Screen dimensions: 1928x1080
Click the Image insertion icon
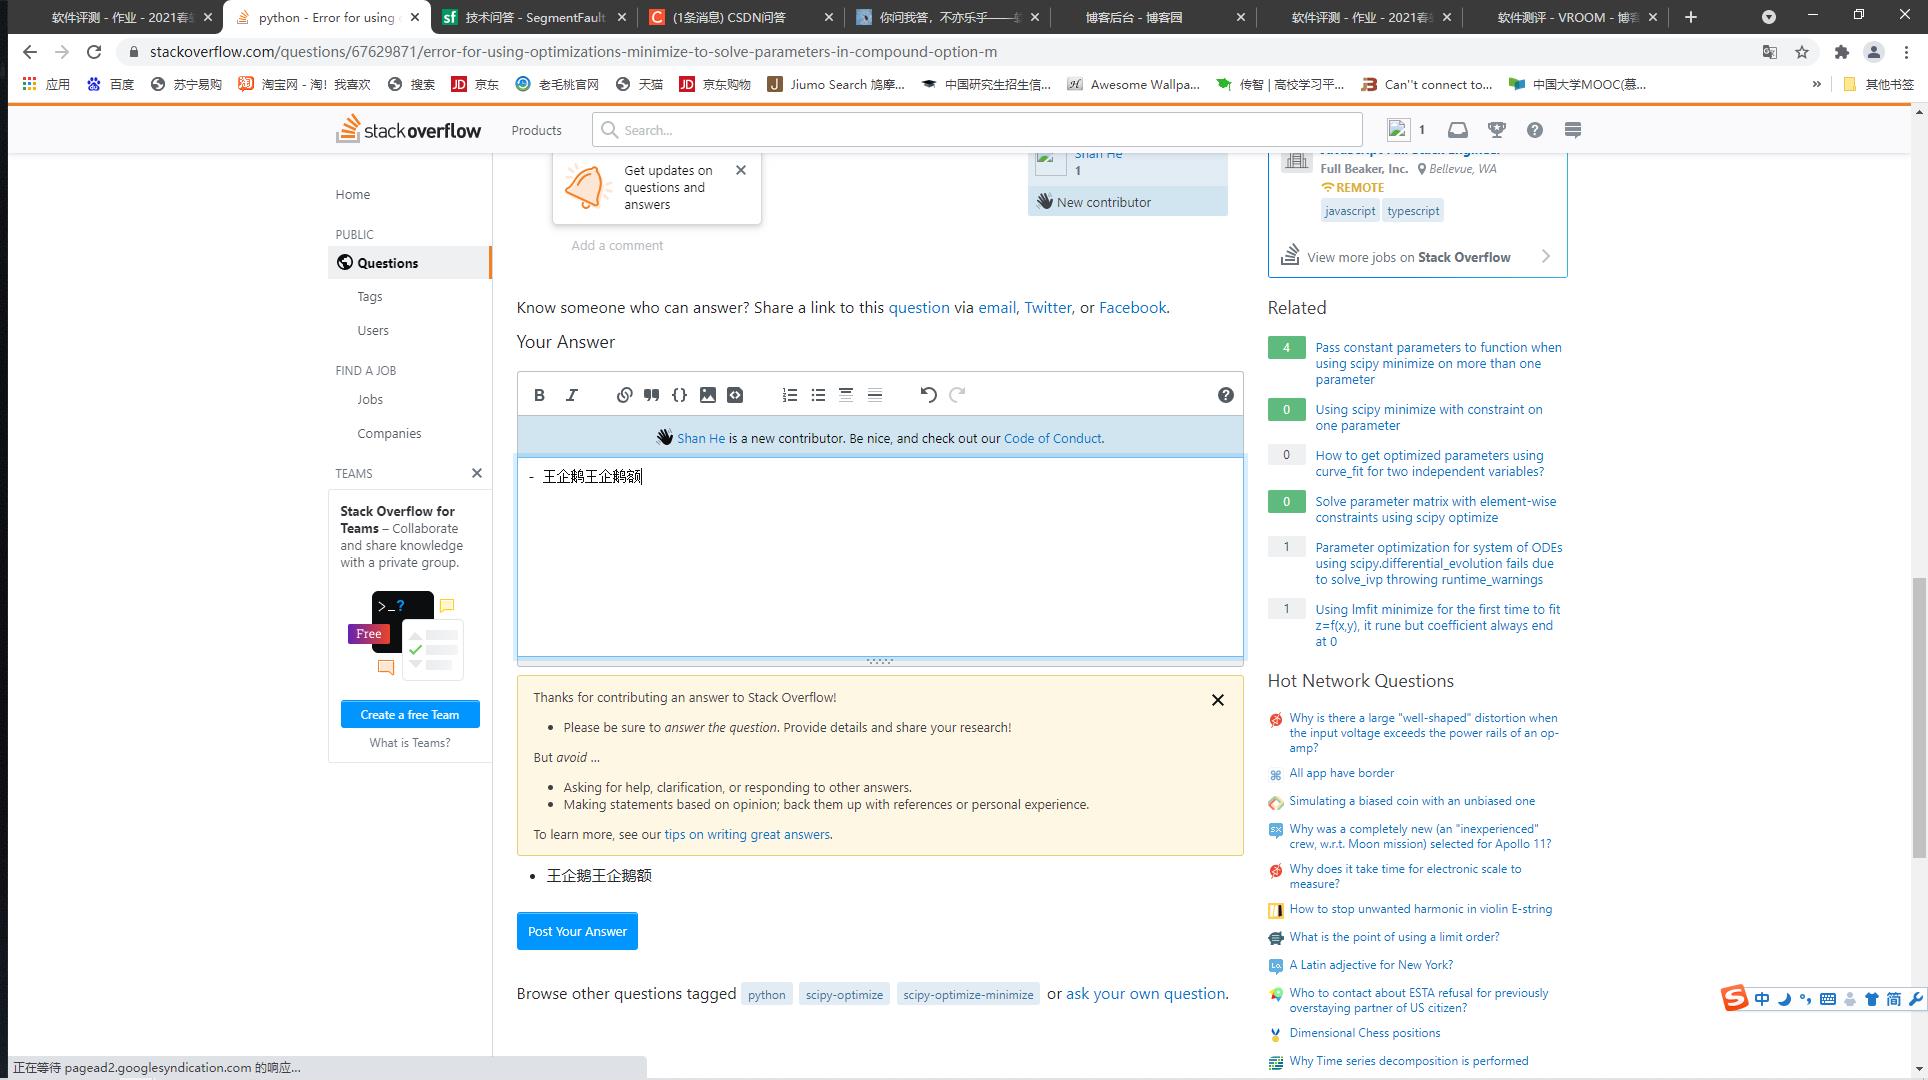pos(707,393)
